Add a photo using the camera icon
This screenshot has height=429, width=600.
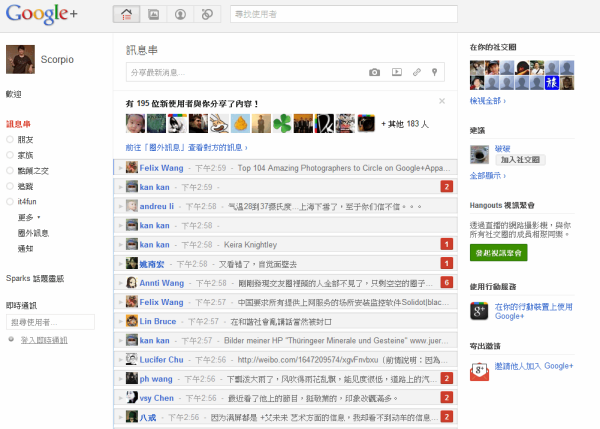(374, 72)
